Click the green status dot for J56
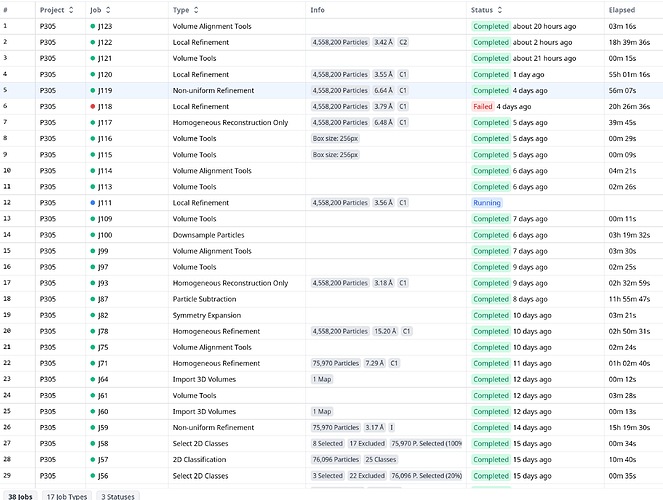The width and height of the screenshot is (663, 500). click(93, 476)
